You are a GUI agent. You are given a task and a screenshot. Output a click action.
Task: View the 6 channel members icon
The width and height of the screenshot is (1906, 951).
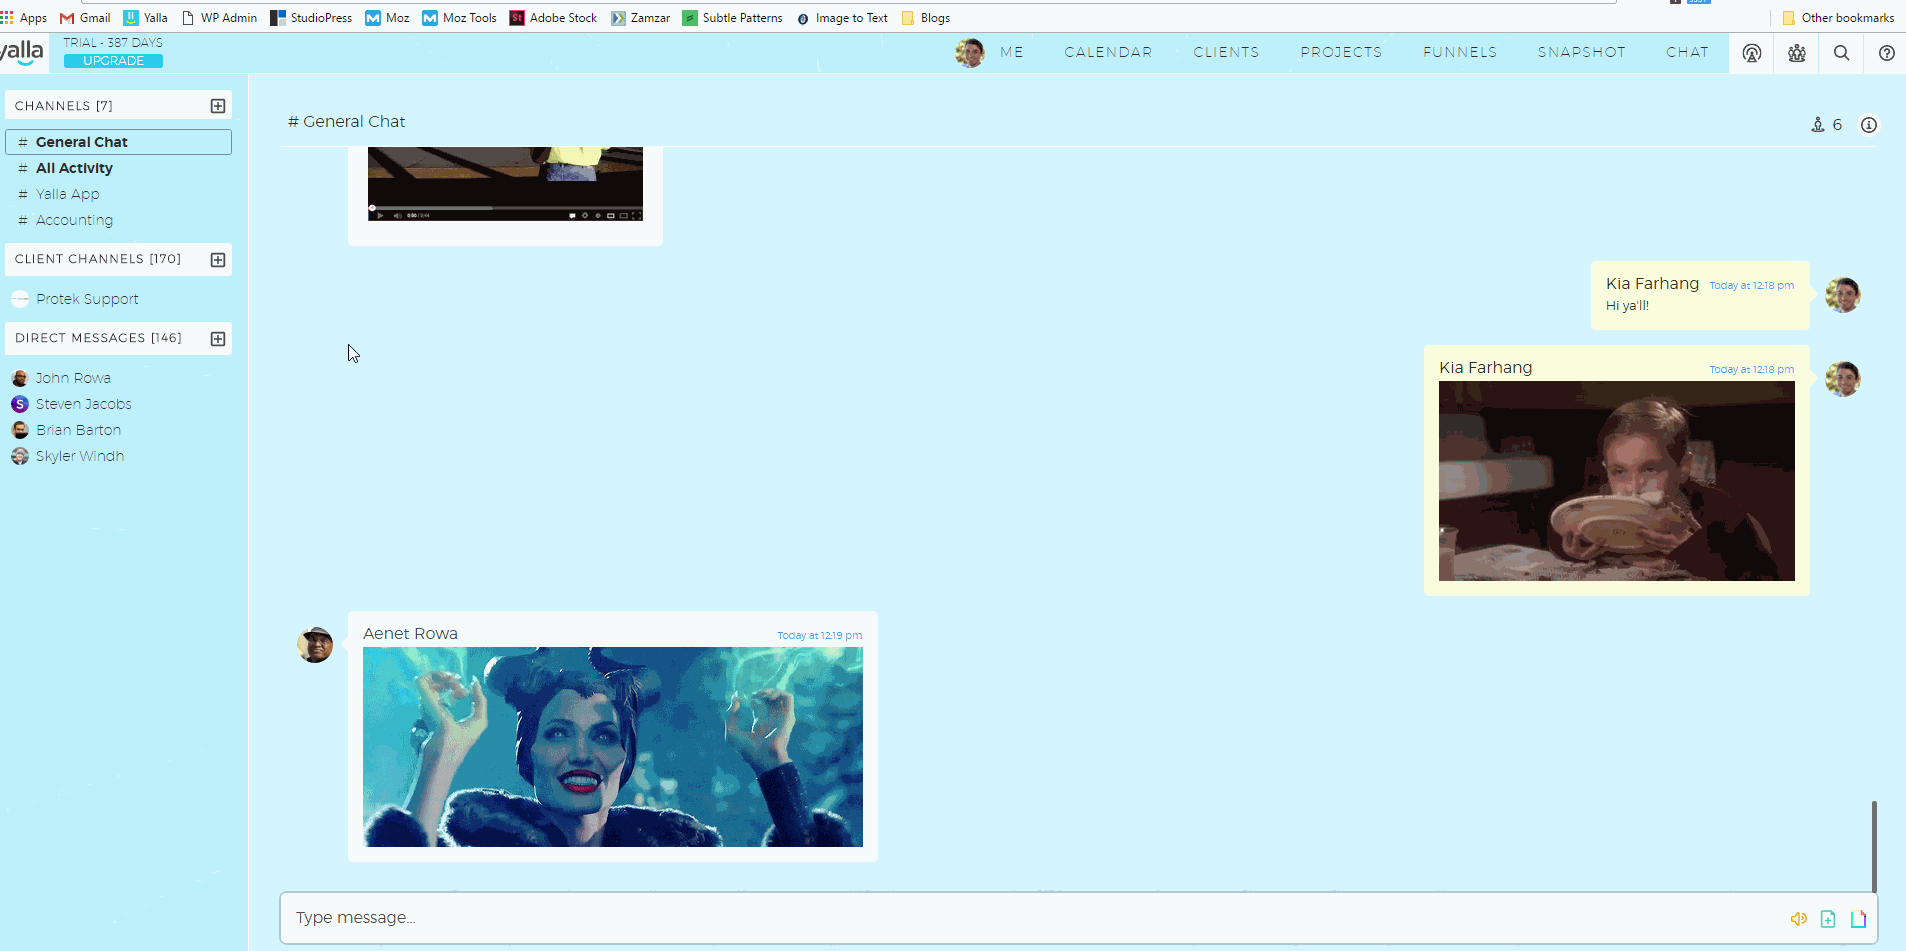point(1826,125)
